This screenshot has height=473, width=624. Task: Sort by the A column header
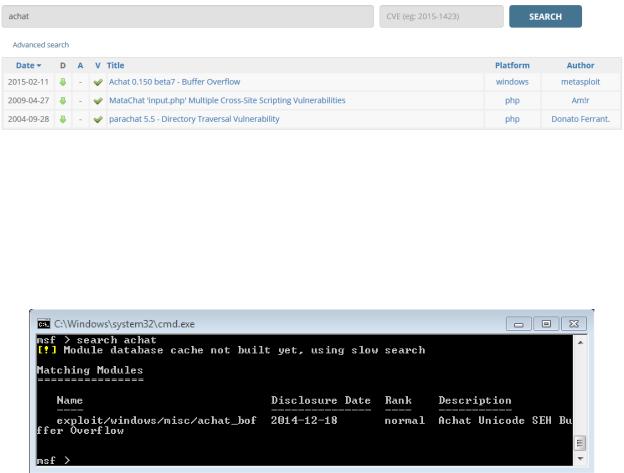click(80, 65)
